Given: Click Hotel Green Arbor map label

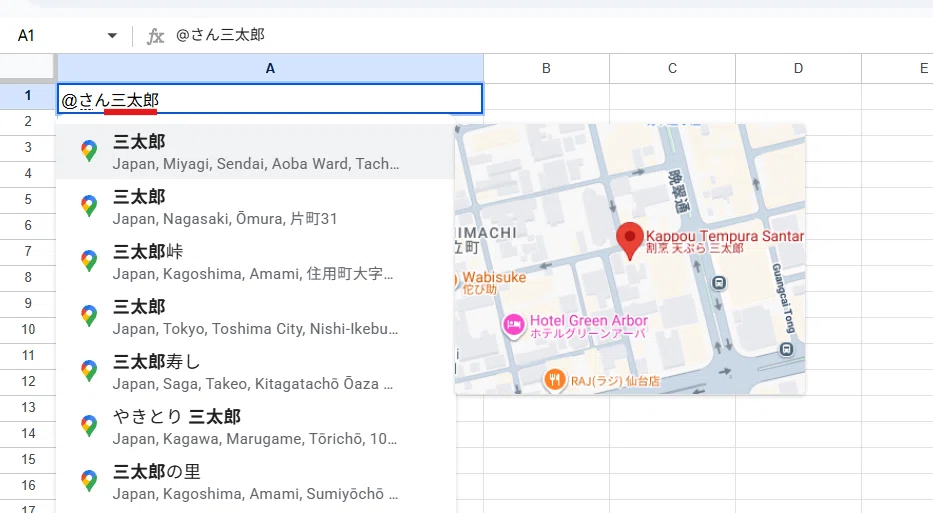Looking at the screenshot, I should point(588,326).
